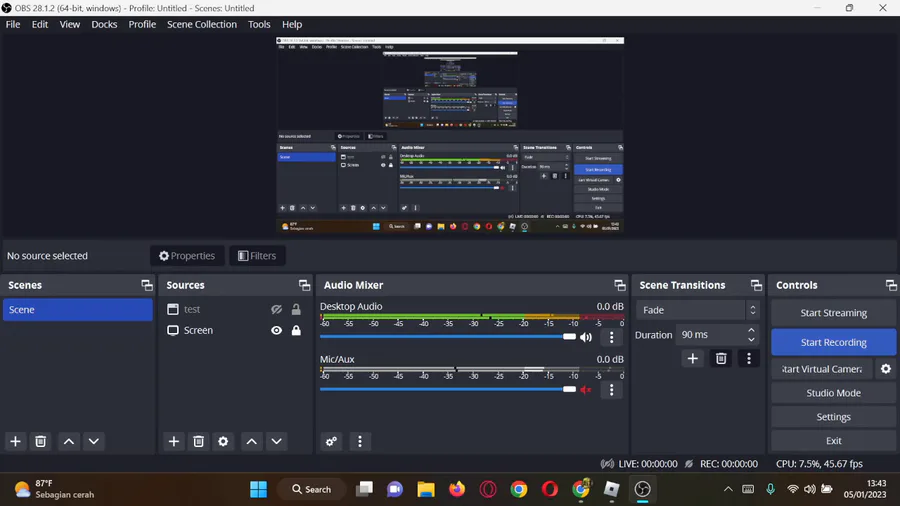
Task: Open the File menu
Action: (x=13, y=24)
